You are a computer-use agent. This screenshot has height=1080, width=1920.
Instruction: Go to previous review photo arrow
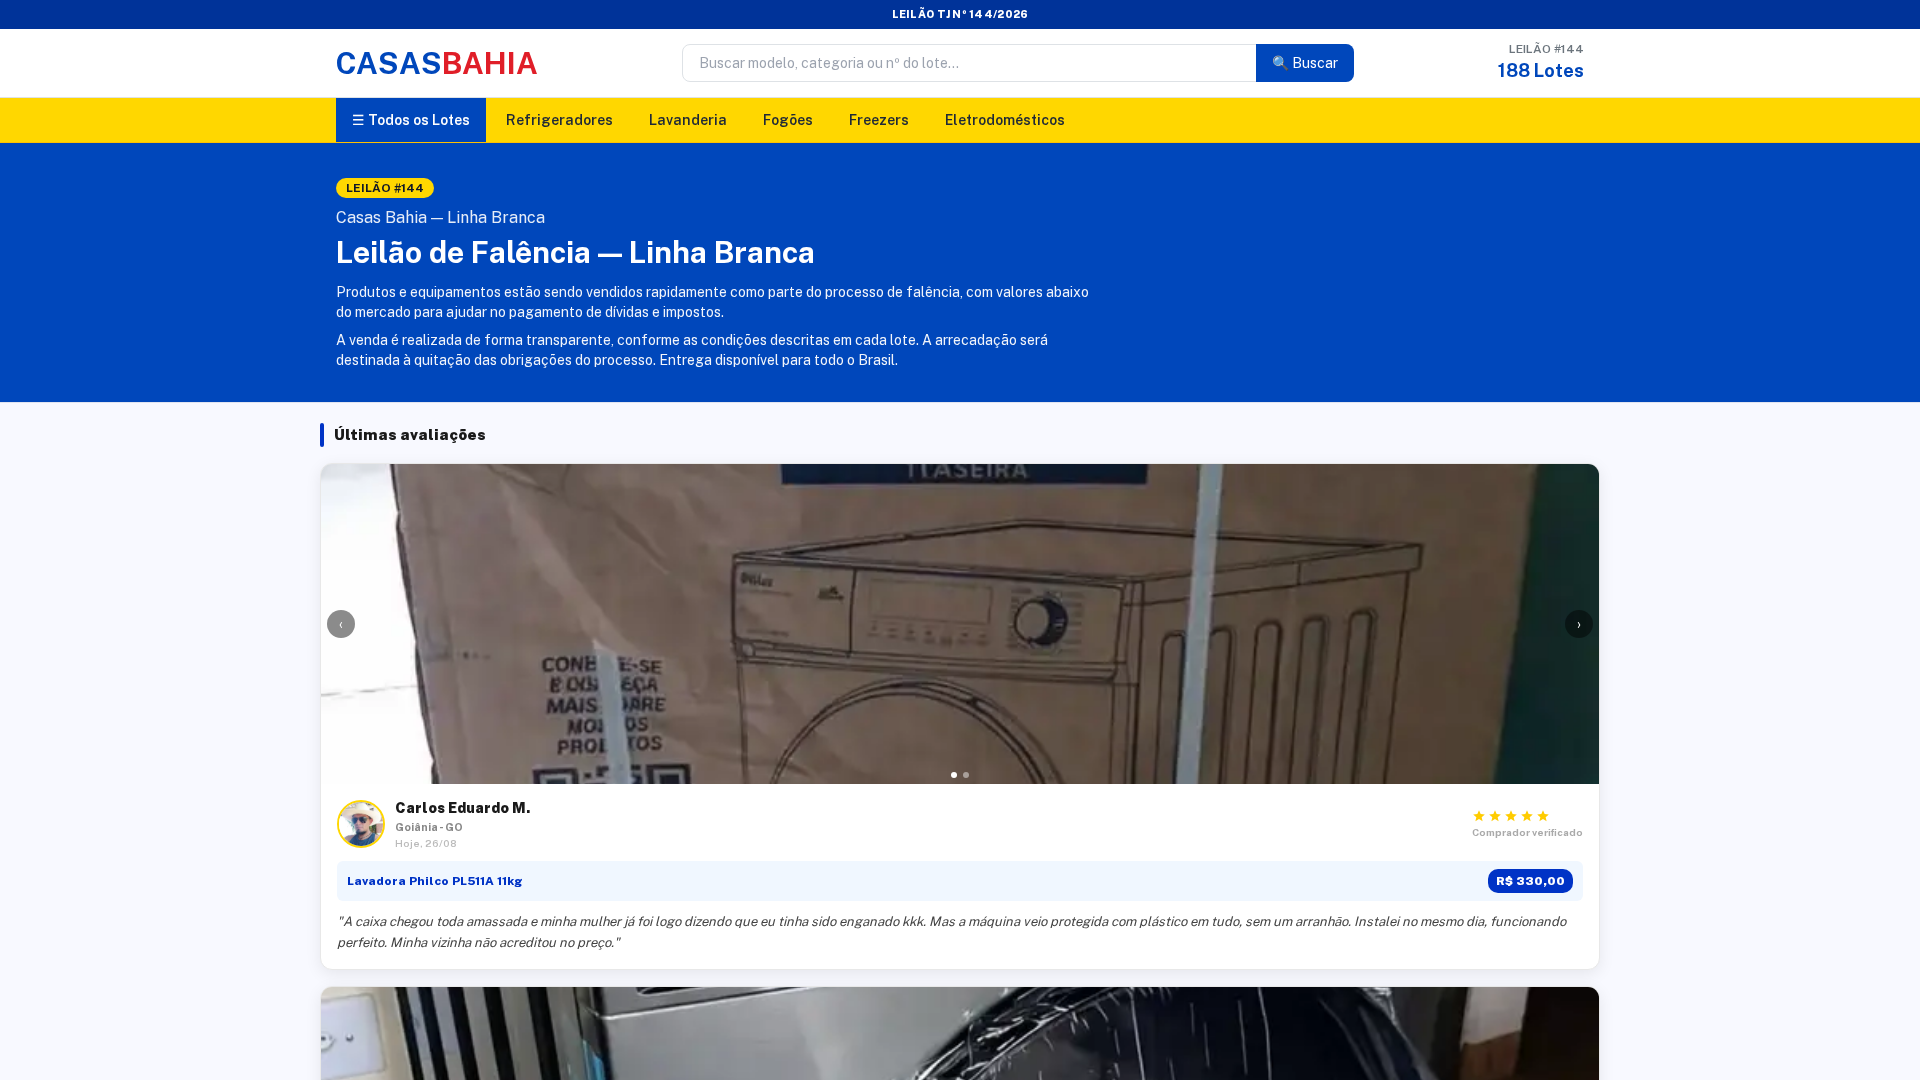click(341, 624)
